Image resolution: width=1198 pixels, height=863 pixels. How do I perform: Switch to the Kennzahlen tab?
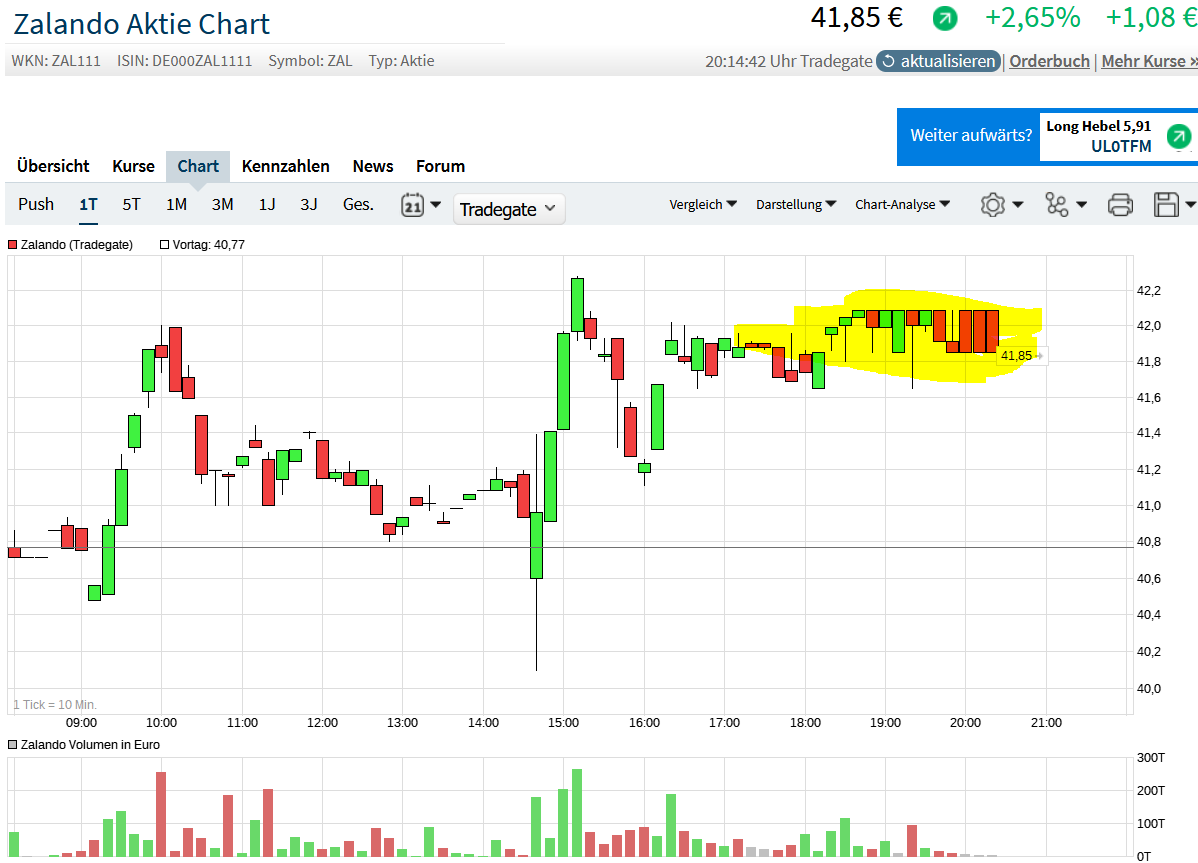point(285,166)
